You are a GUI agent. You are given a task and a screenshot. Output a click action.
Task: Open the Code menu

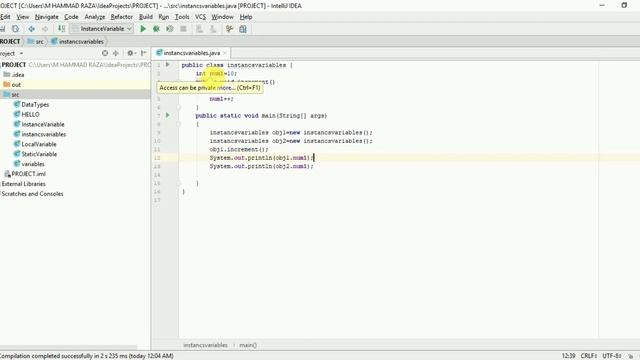click(x=71, y=17)
